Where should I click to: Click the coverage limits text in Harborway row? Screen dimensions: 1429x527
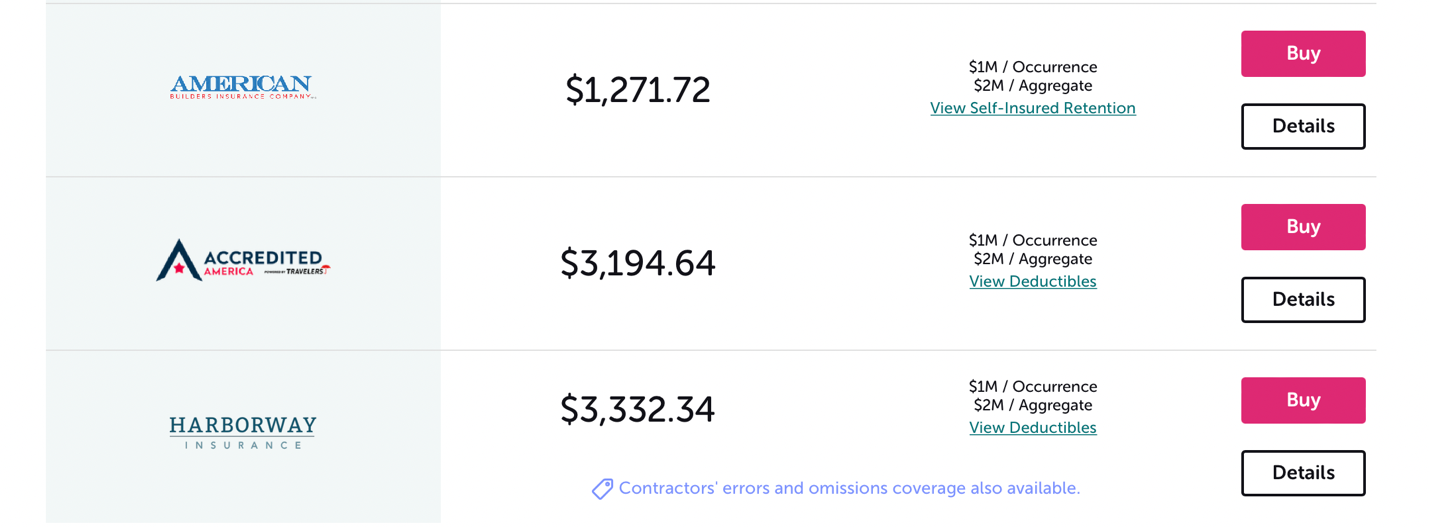click(1032, 395)
